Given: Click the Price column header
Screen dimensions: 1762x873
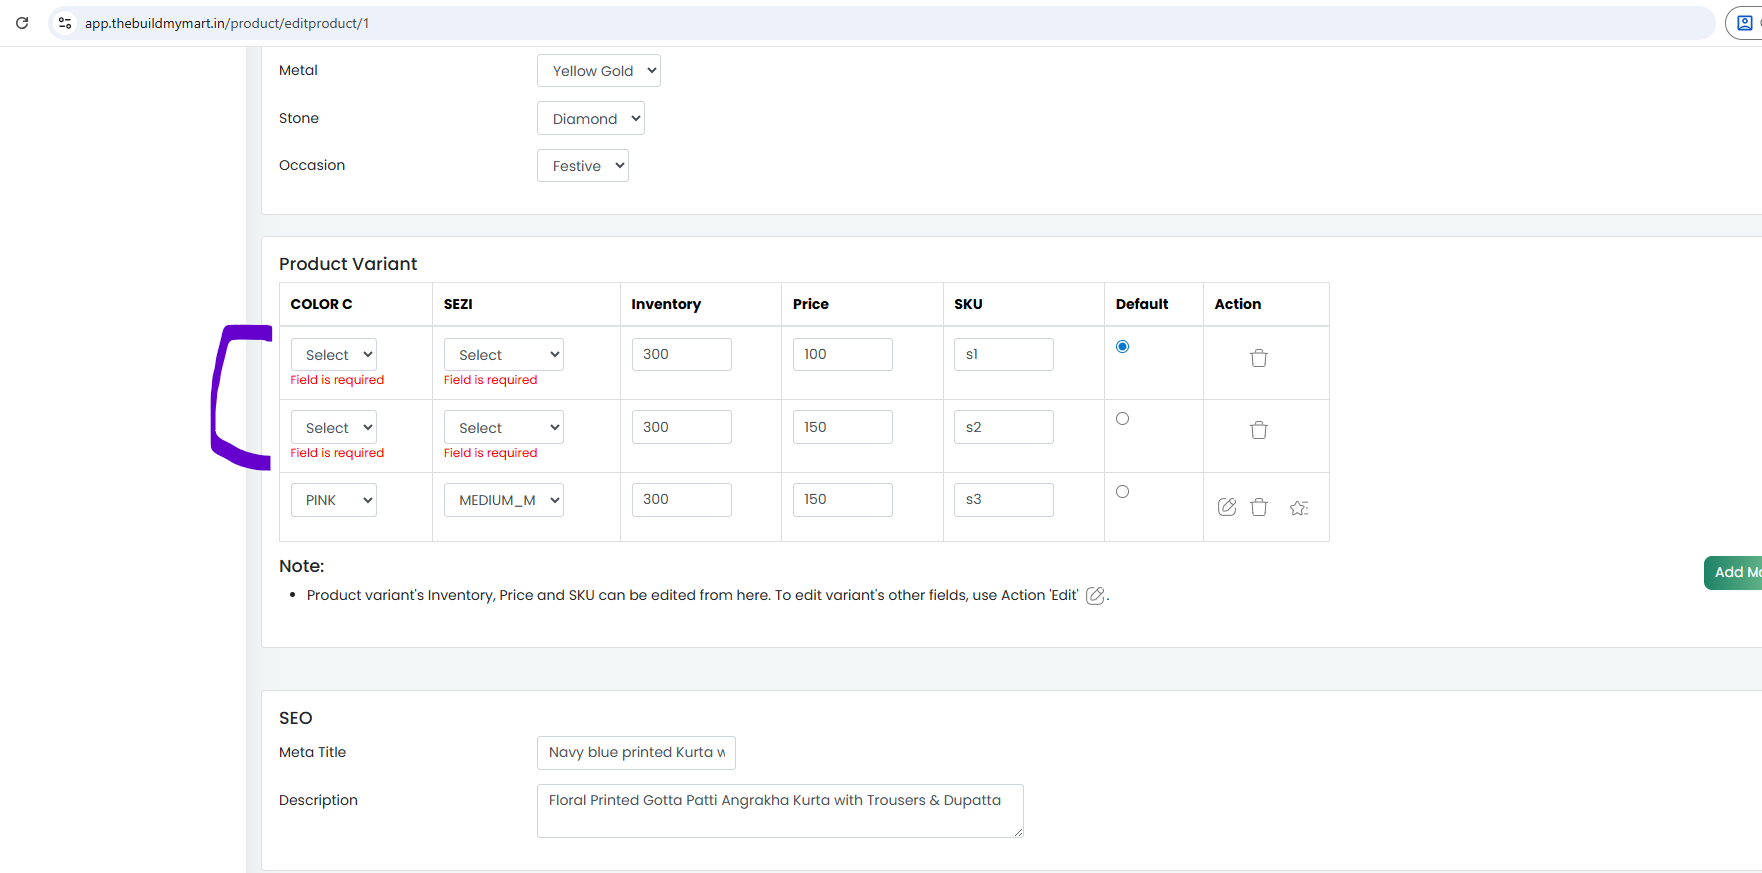Looking at the screenshot, I should pyautogui.click(x=811, y=304).
